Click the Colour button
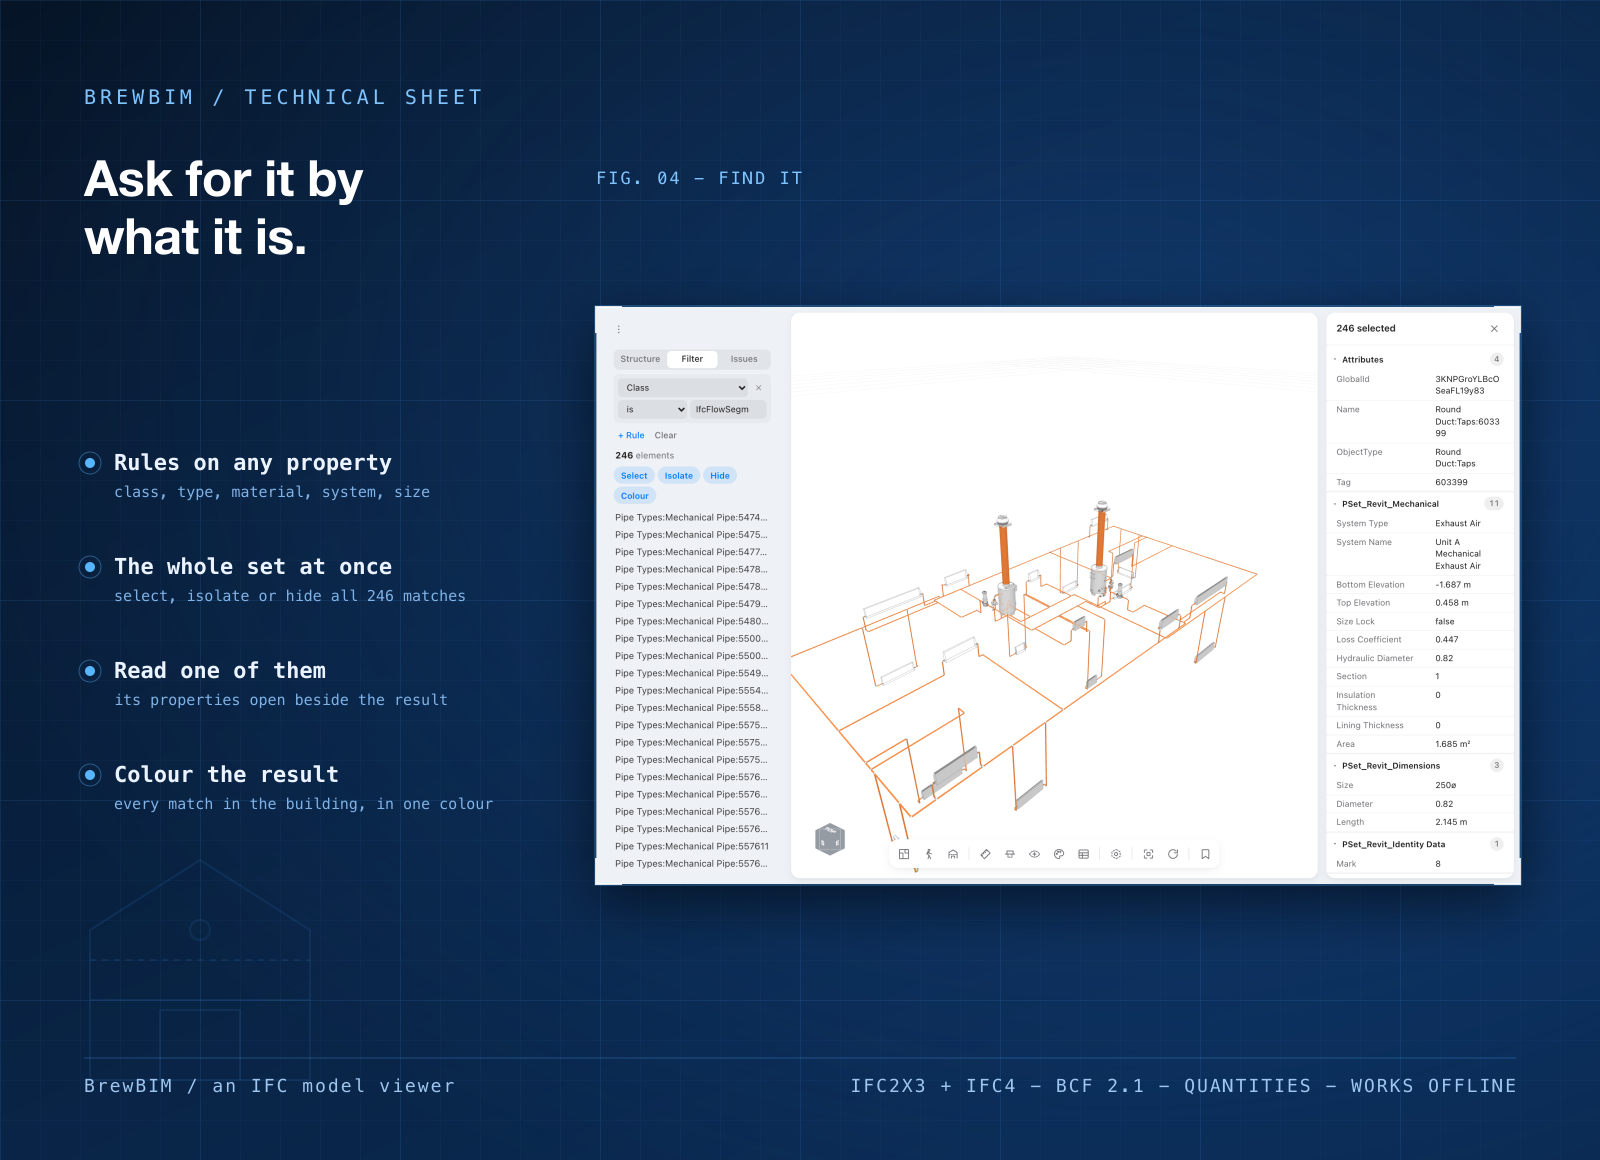Screen dimensions: 1600x1160 (x=635, y=496)
